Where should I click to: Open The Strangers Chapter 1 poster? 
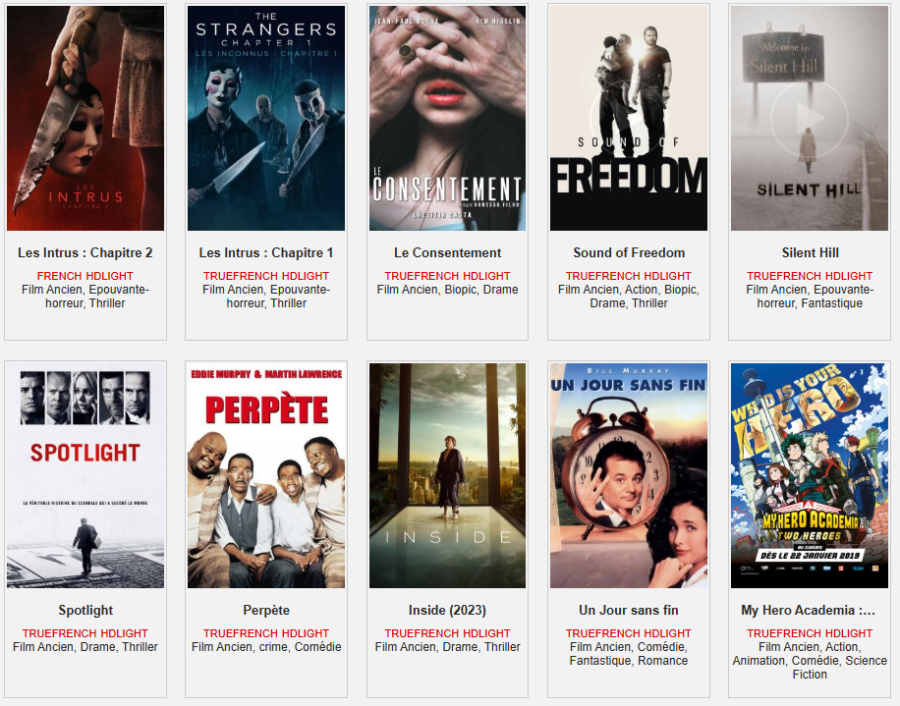click(266, 118)
